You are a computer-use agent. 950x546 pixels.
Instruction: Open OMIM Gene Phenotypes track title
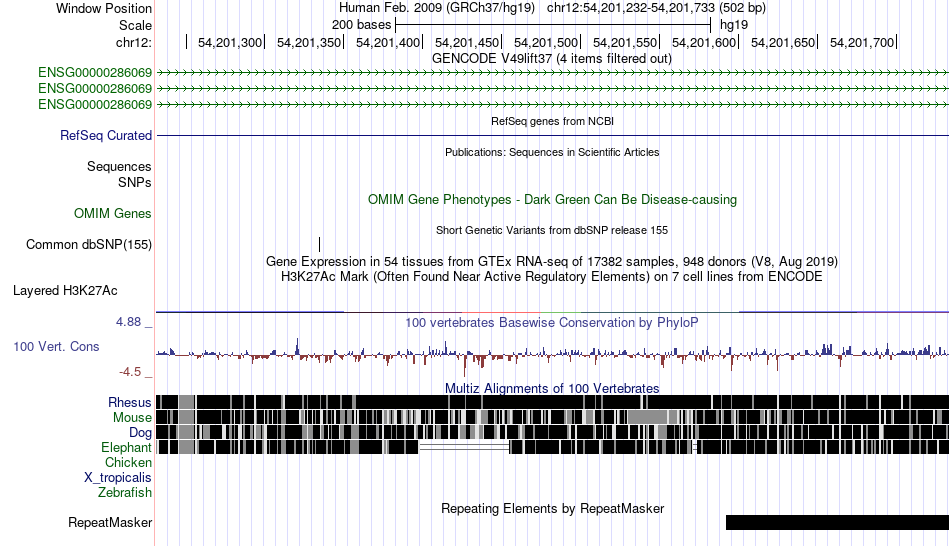coord(552,199)
